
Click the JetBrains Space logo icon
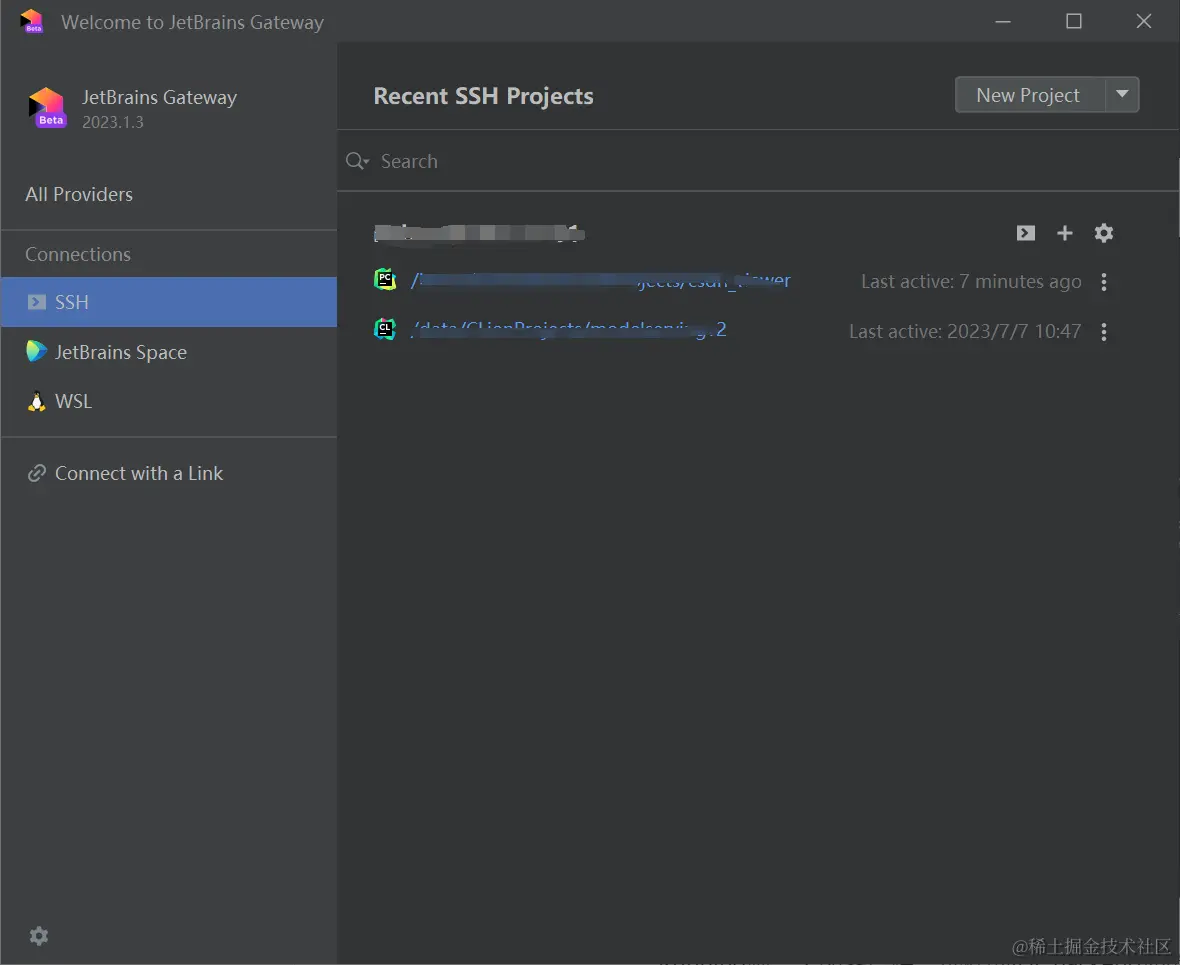[36, 352]
